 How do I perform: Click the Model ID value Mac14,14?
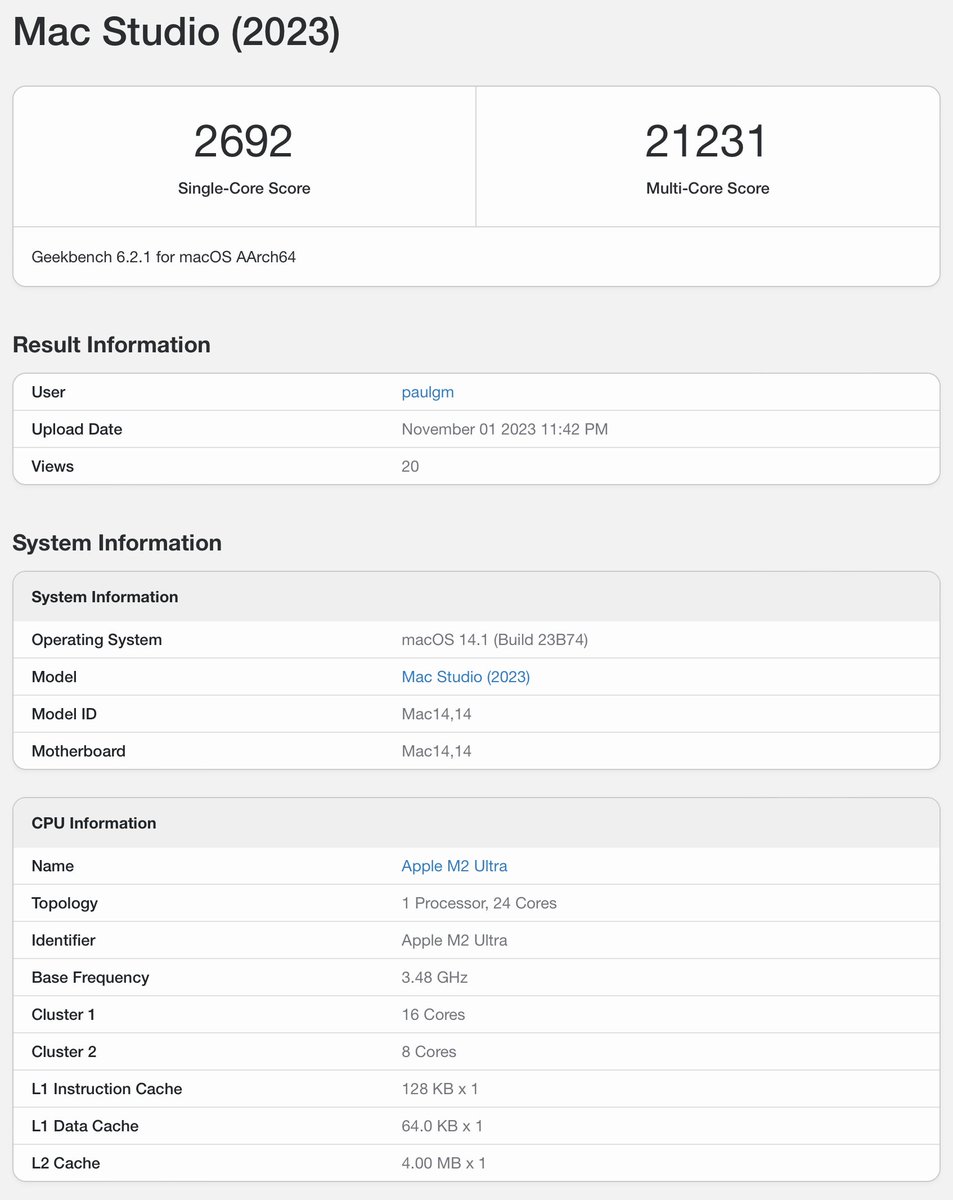coord(436,714)
